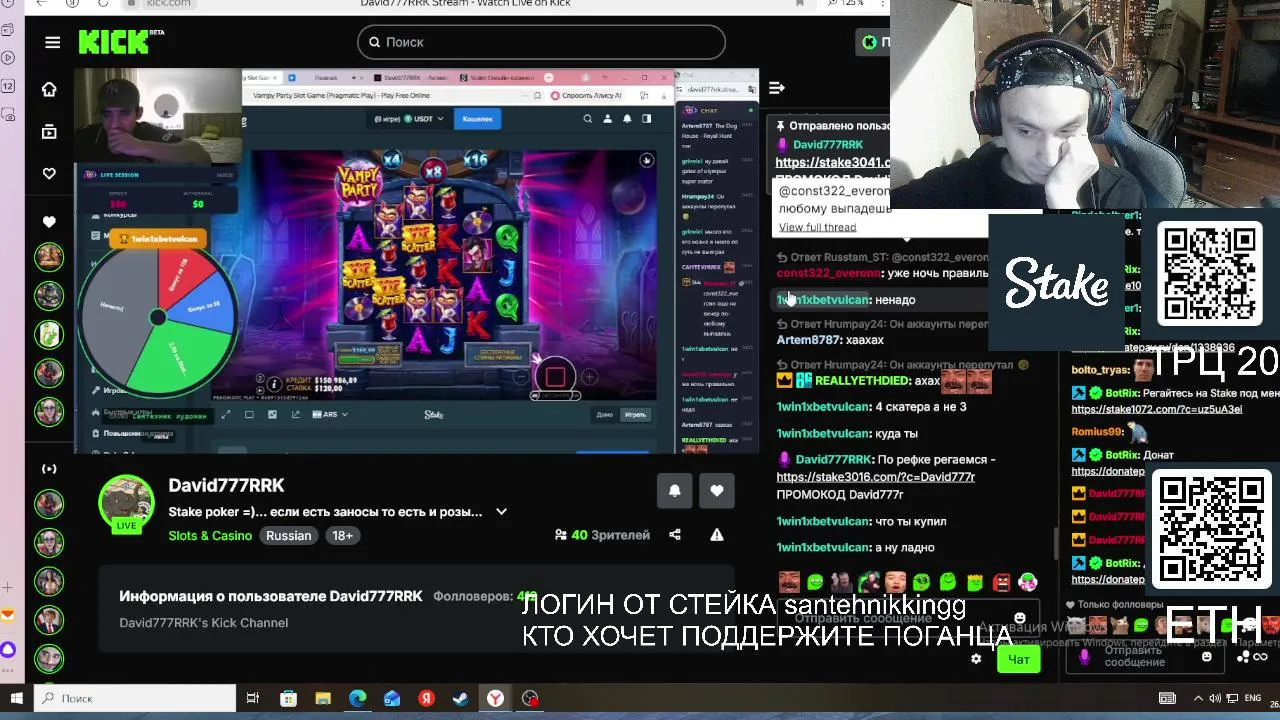Click the Windows taskbar search box

[135, 698]
